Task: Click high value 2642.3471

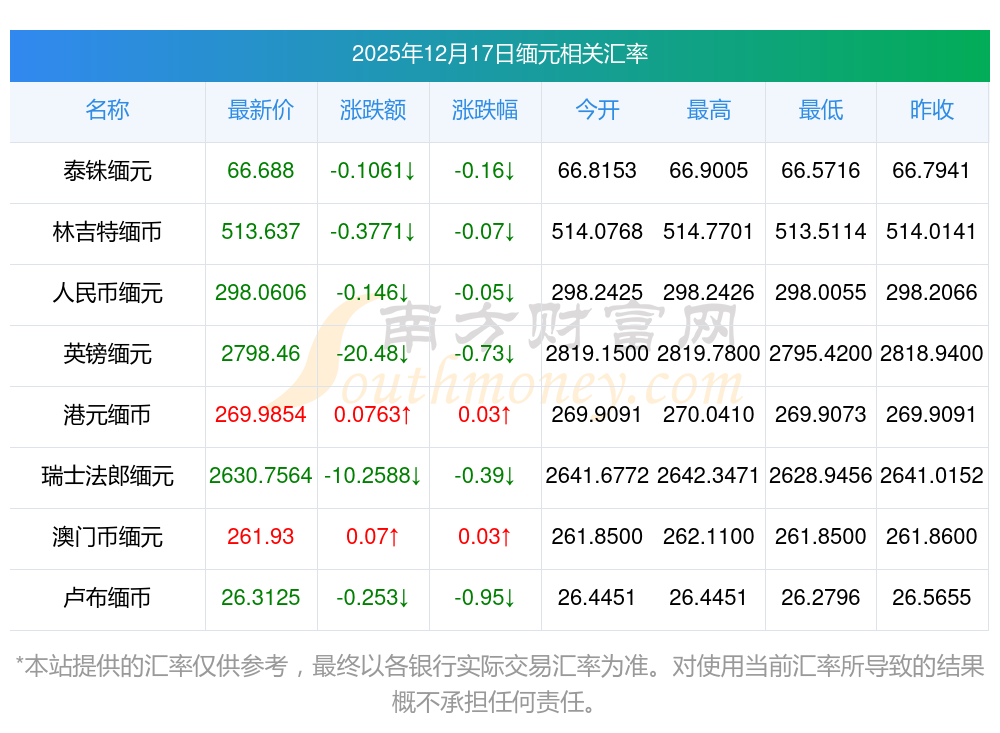Action: click(x=709, y=475)
